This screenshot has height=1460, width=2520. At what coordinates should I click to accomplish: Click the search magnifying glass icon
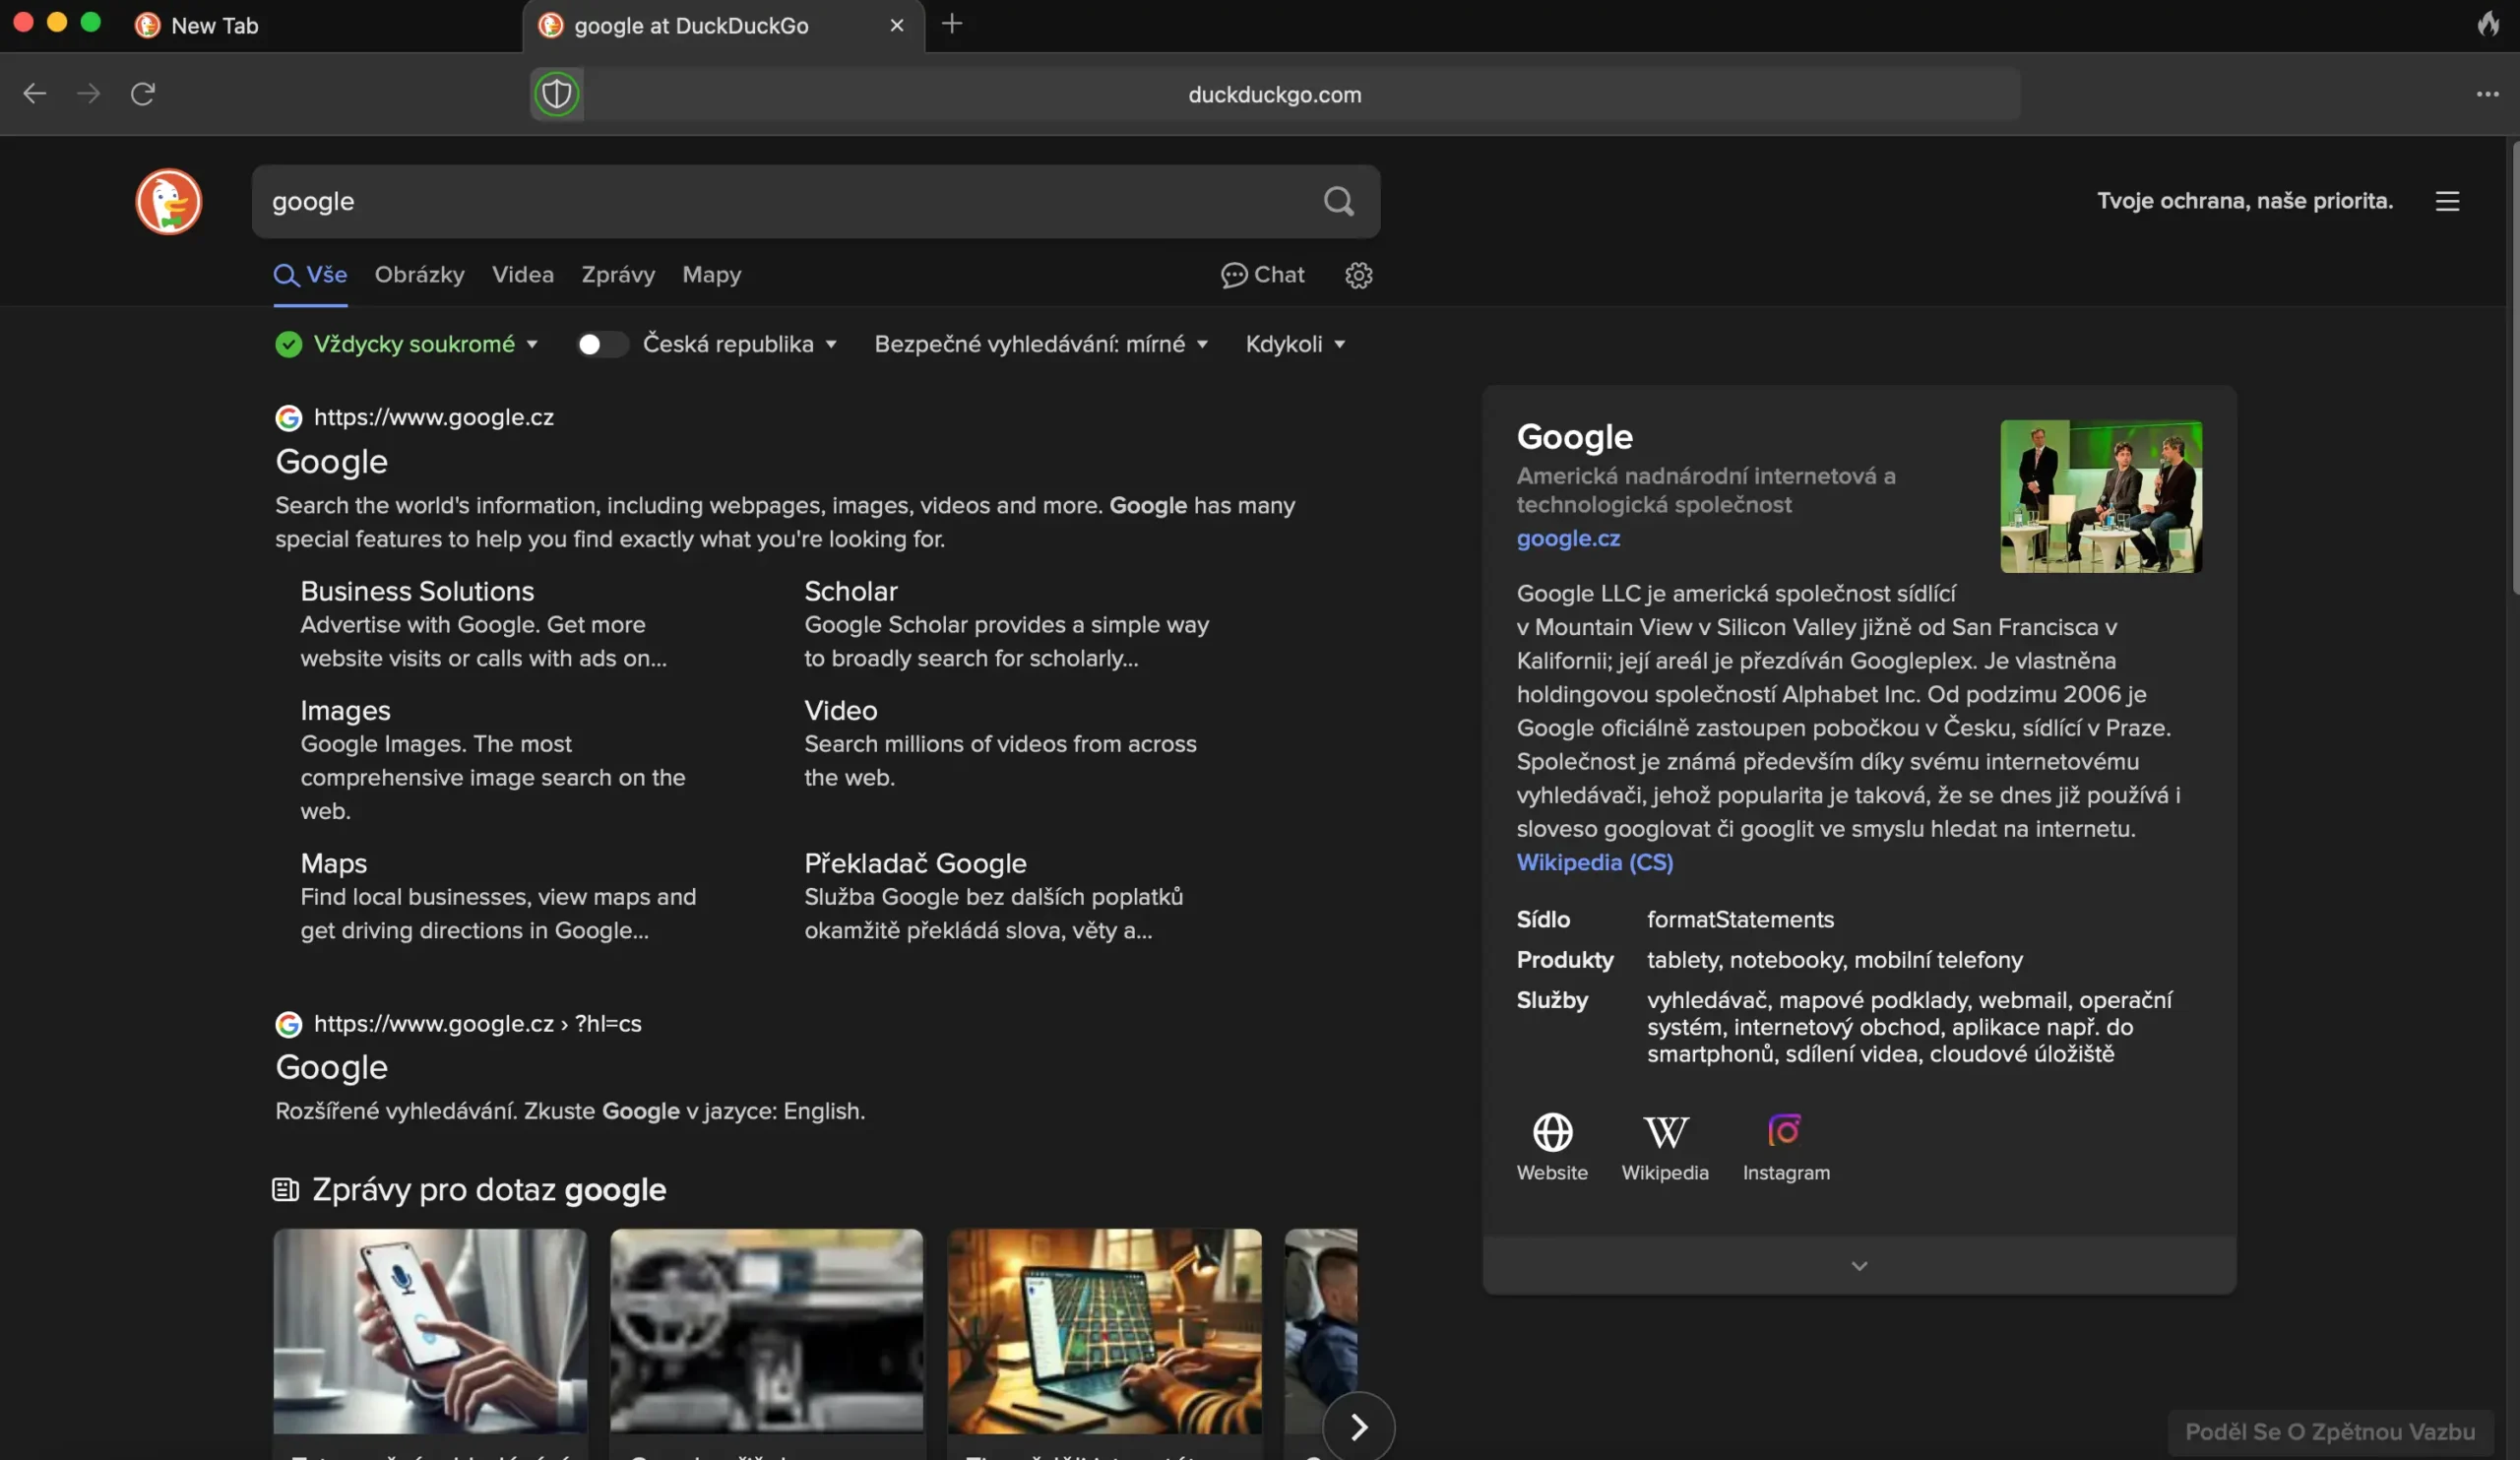(1340, 200)
